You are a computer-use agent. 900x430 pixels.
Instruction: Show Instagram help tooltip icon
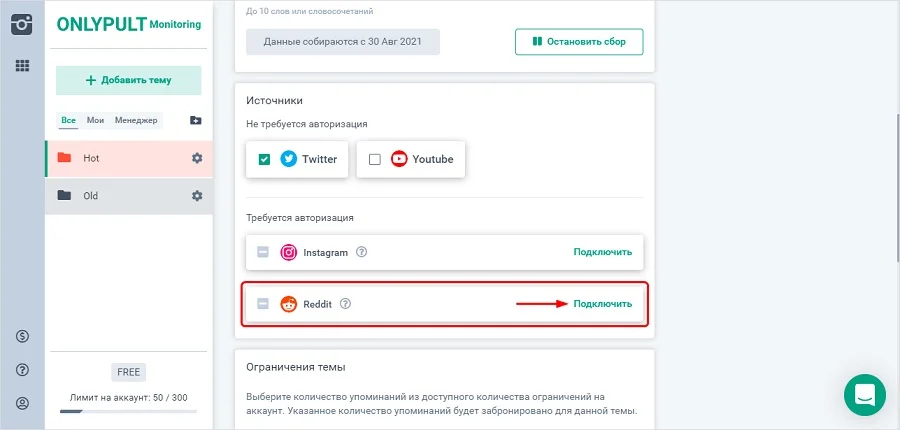362,252
